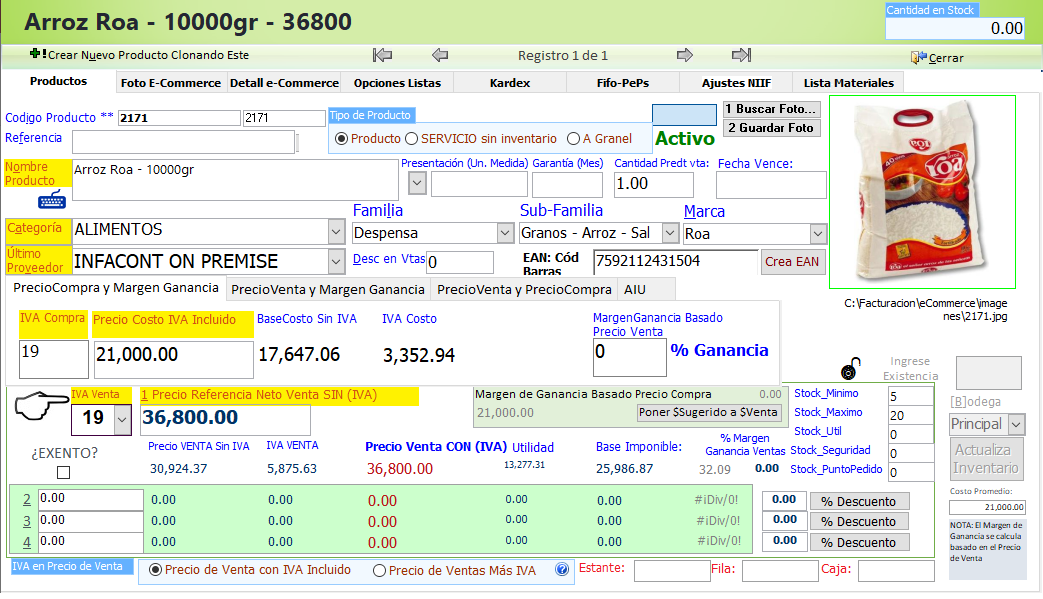Open the Presentación unit dropdown
Screen dimensions: 1043x599
click(x=417, y=183)
